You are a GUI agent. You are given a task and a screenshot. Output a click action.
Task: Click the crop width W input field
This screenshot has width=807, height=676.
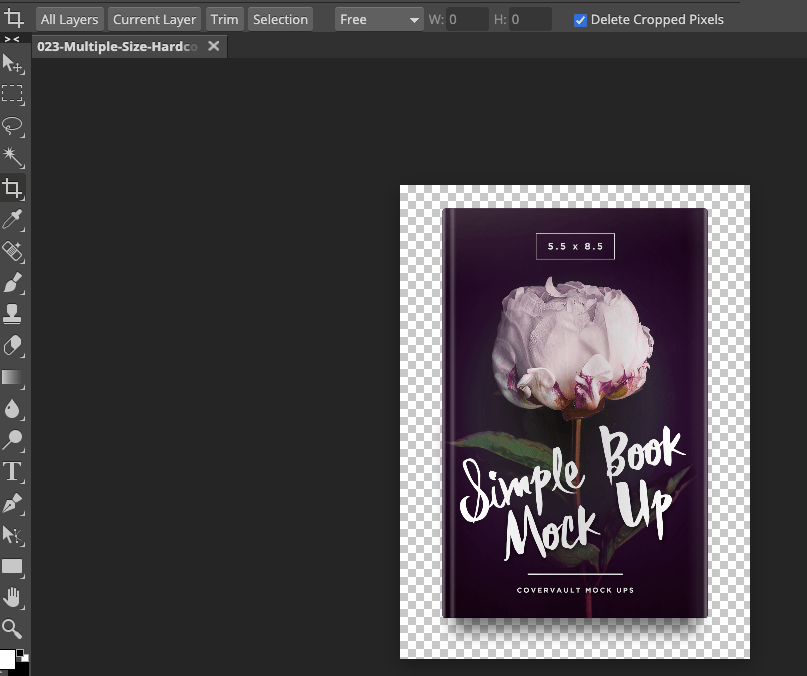coord(467,19)
